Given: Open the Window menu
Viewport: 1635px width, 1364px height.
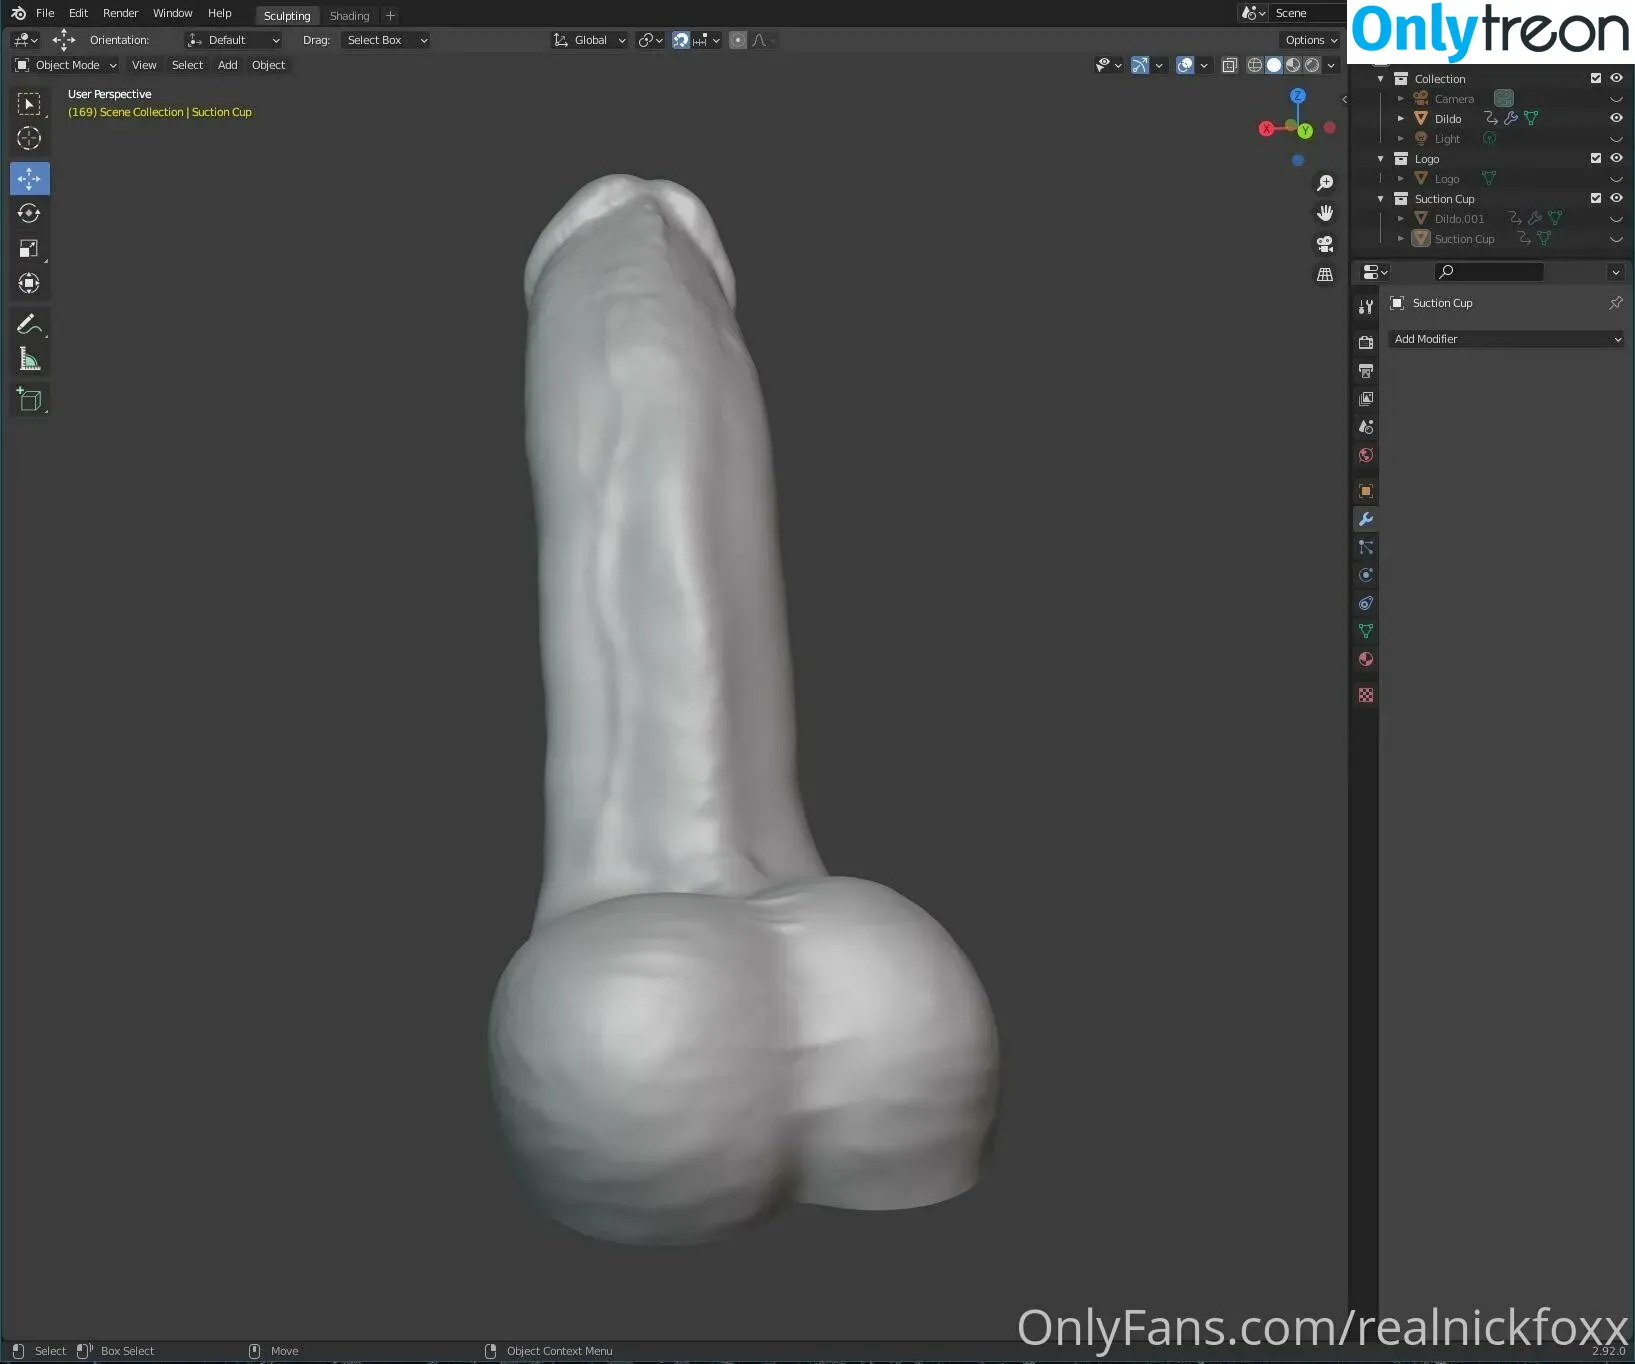Looking at the screenshot, I should [173, 13].
